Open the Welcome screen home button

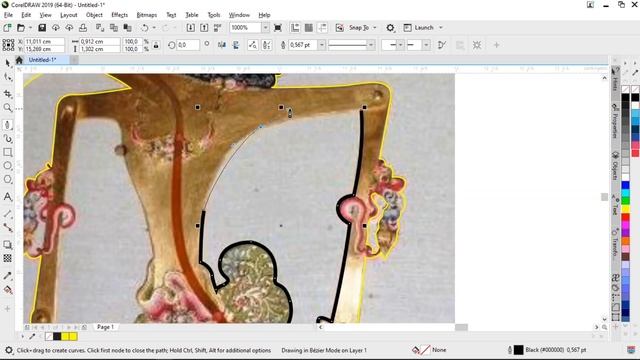coord(19,60)
